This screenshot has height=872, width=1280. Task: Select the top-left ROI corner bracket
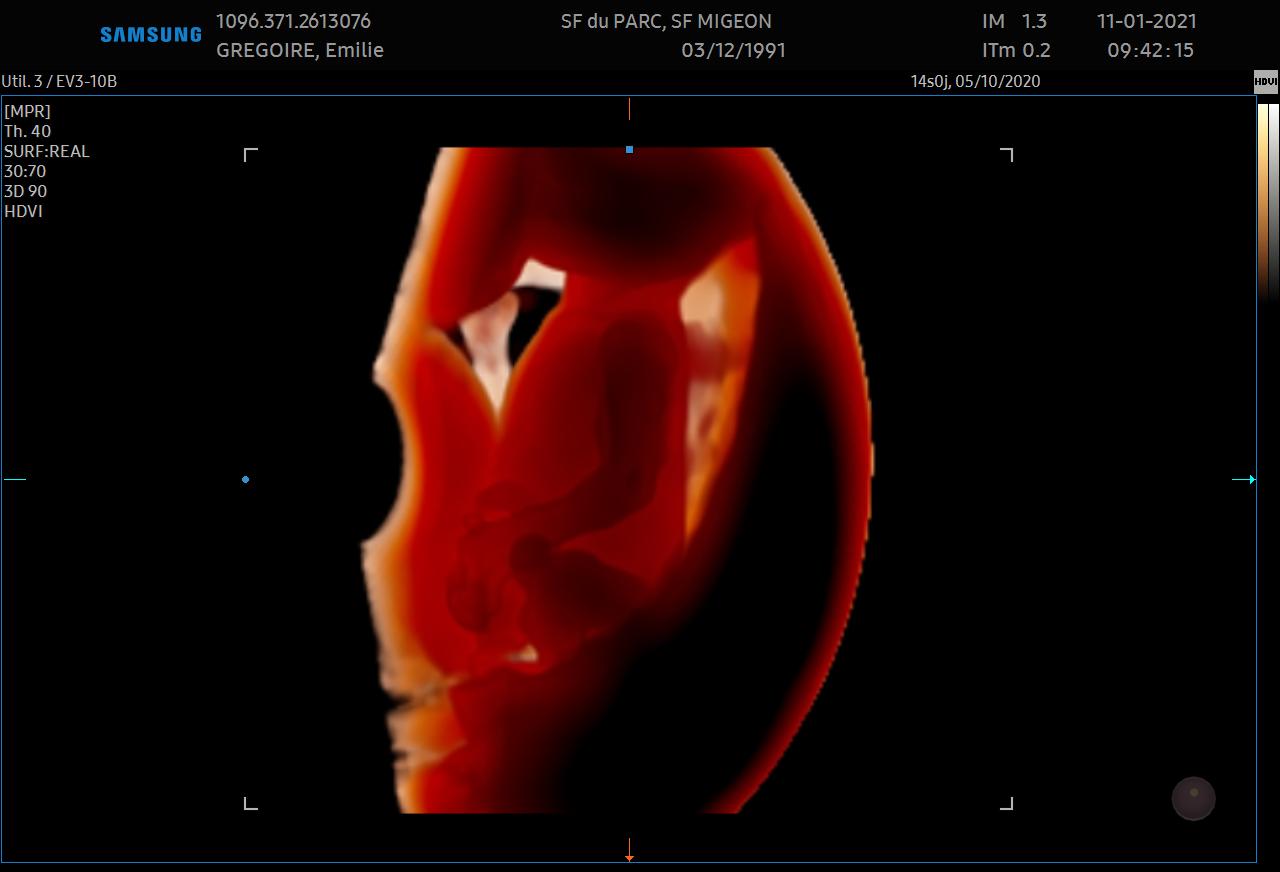coord(251,154)
